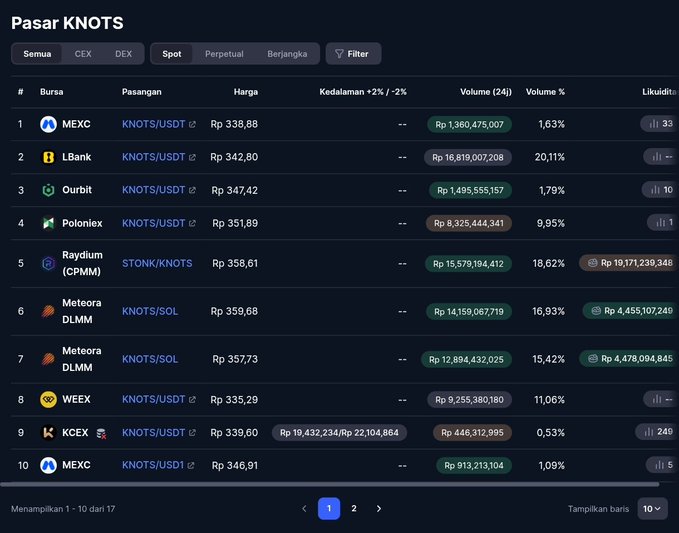
Task: Switch to the Berjangka tab
Action: point(287,54)
